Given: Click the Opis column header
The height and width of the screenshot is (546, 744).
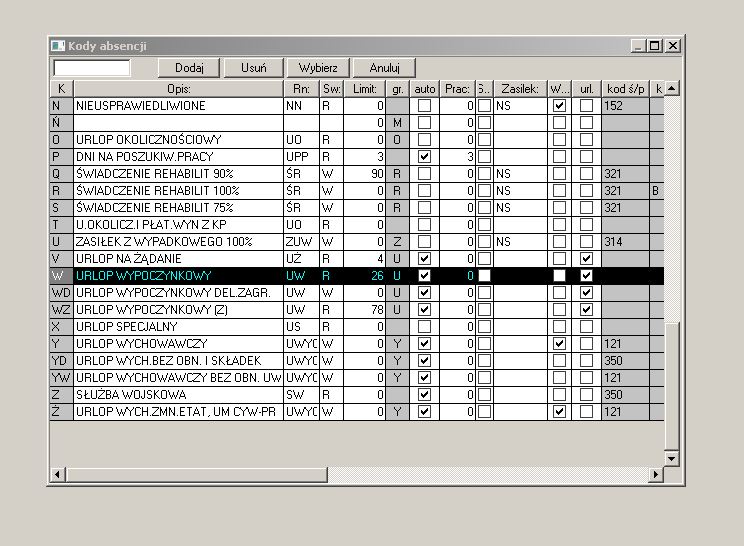Looking at the screenshot, I should (179, 88).
